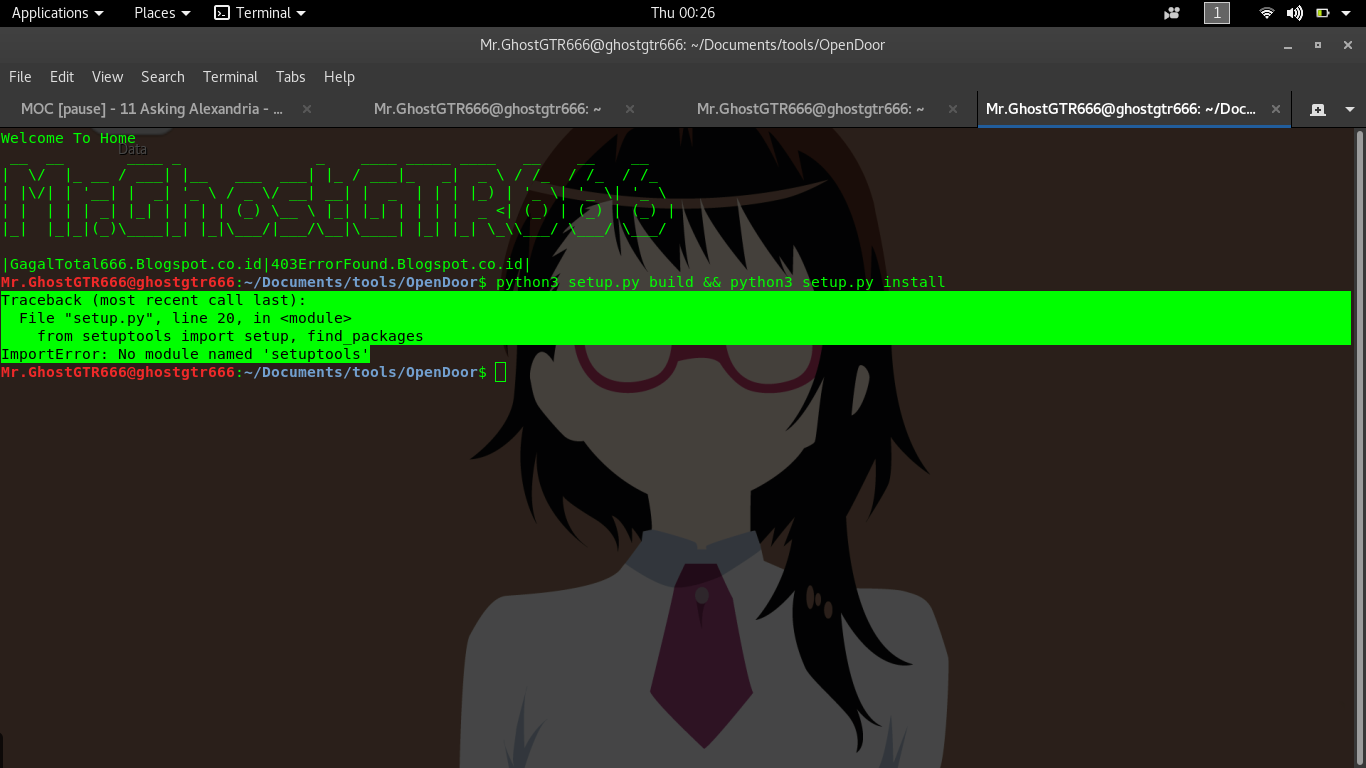Open the tab list dropdown arrow
The image size is (1366, 768).
(1350, 109)
